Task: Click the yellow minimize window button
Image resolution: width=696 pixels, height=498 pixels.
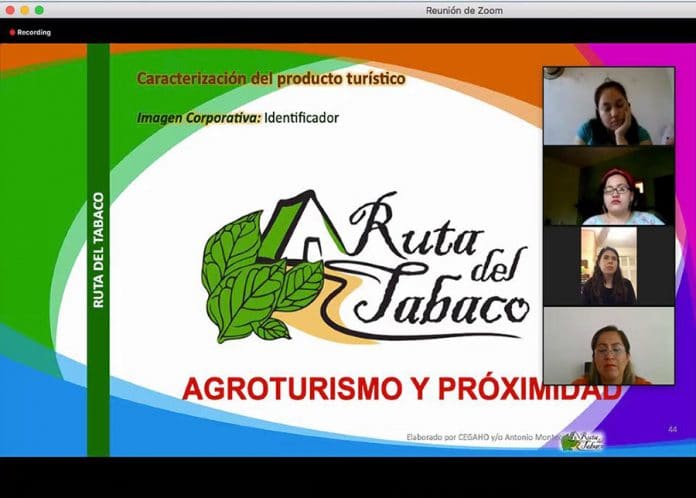Action: point(25,10)
